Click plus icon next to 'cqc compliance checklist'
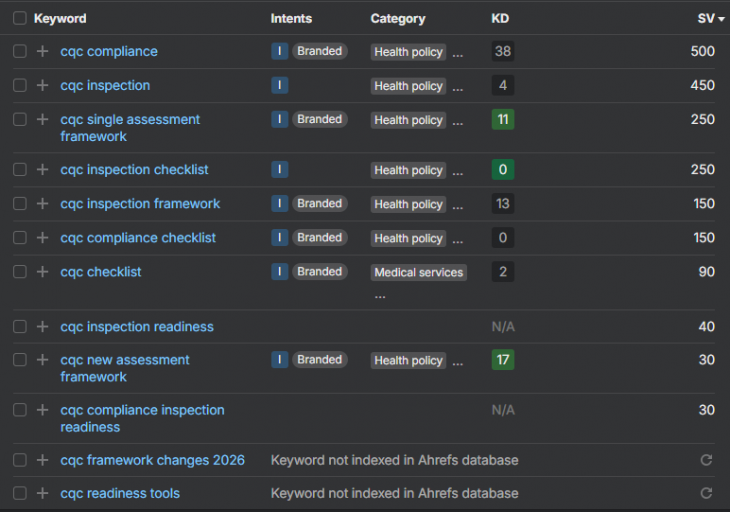 tap(42, 237)
